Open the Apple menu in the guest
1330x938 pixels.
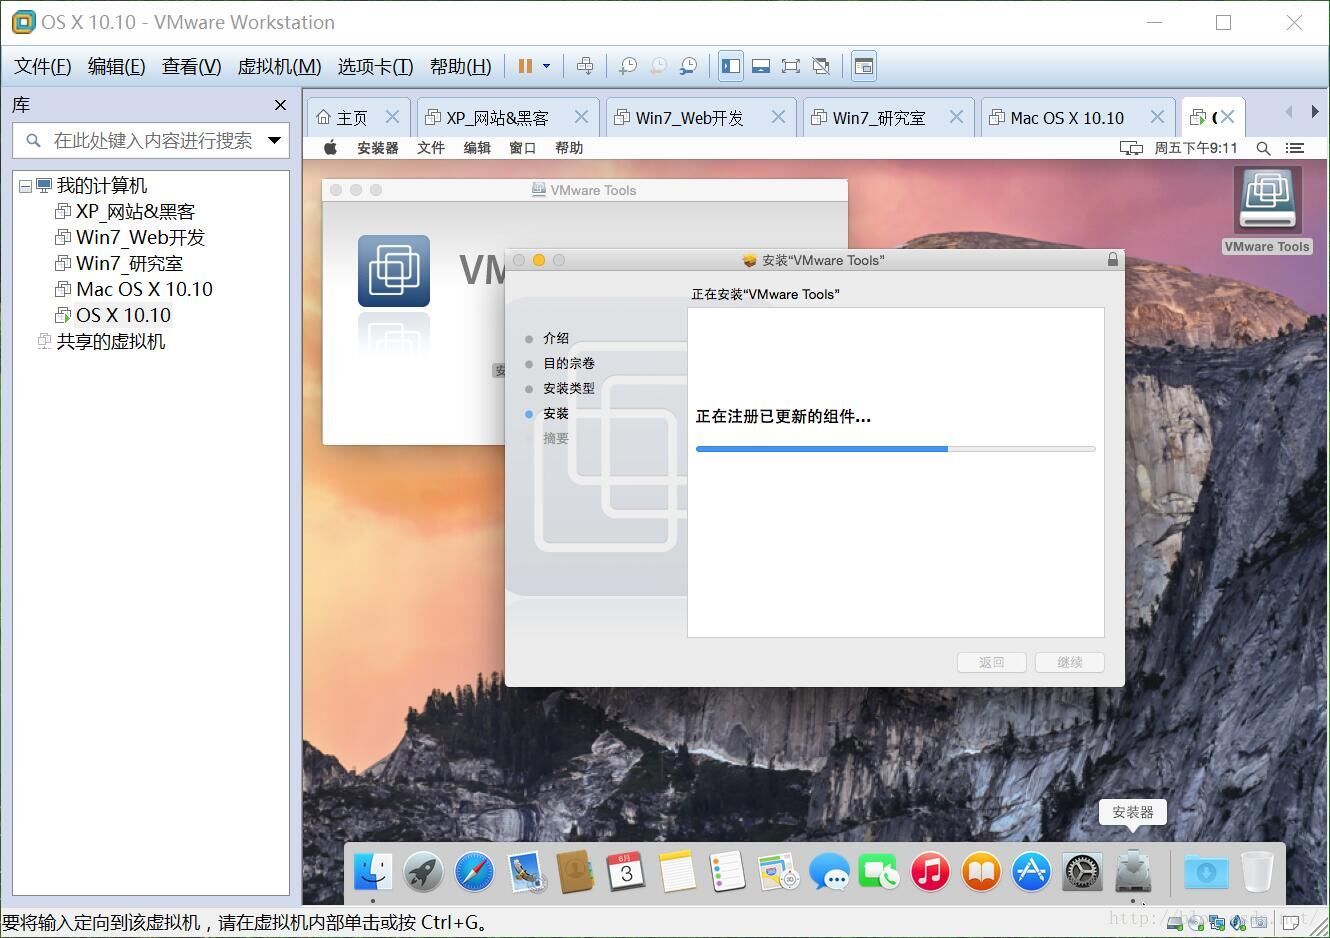tap(330, 148)
